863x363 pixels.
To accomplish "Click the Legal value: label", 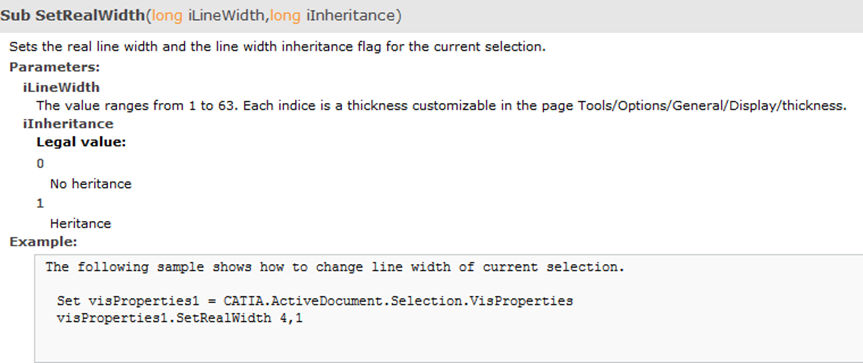I will [x=81, y=142].
